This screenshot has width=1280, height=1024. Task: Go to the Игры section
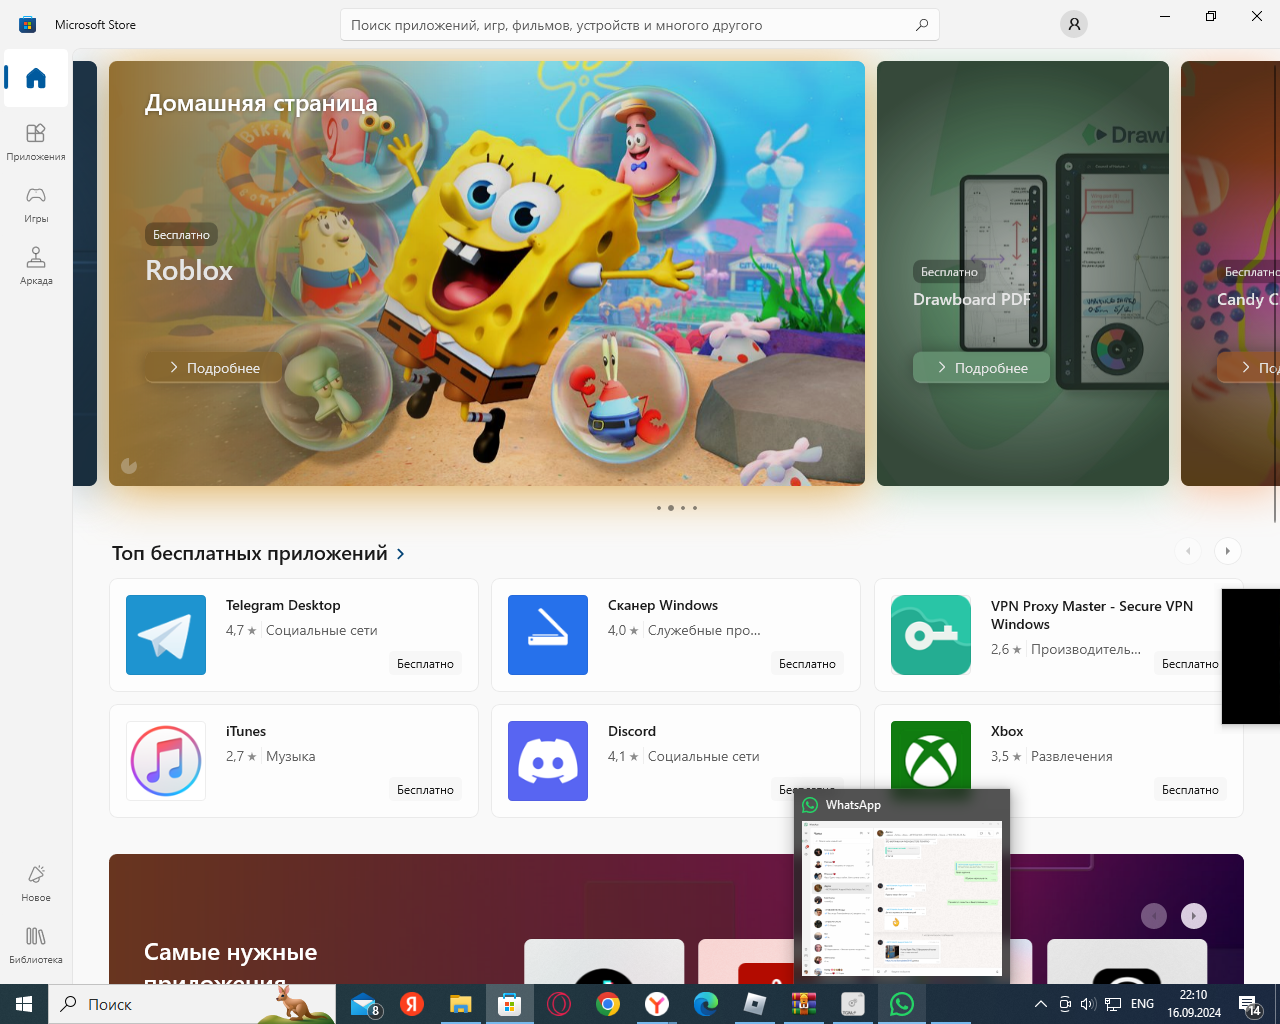(36, 203)
